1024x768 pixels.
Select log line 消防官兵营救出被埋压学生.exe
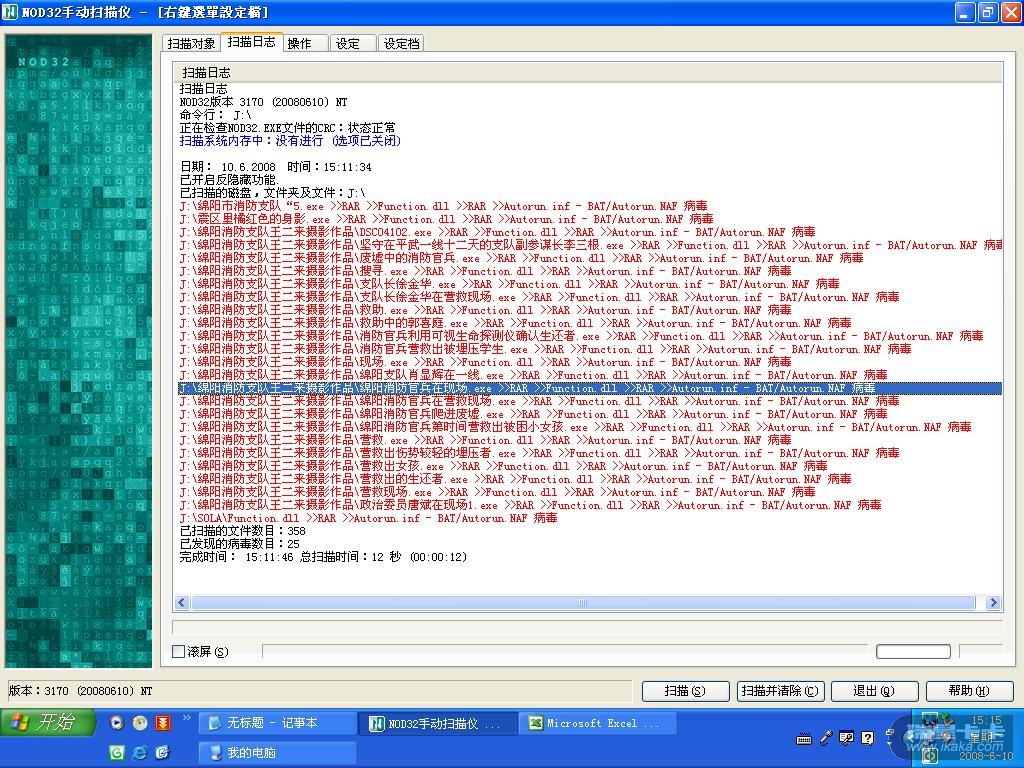click(545, 349)
